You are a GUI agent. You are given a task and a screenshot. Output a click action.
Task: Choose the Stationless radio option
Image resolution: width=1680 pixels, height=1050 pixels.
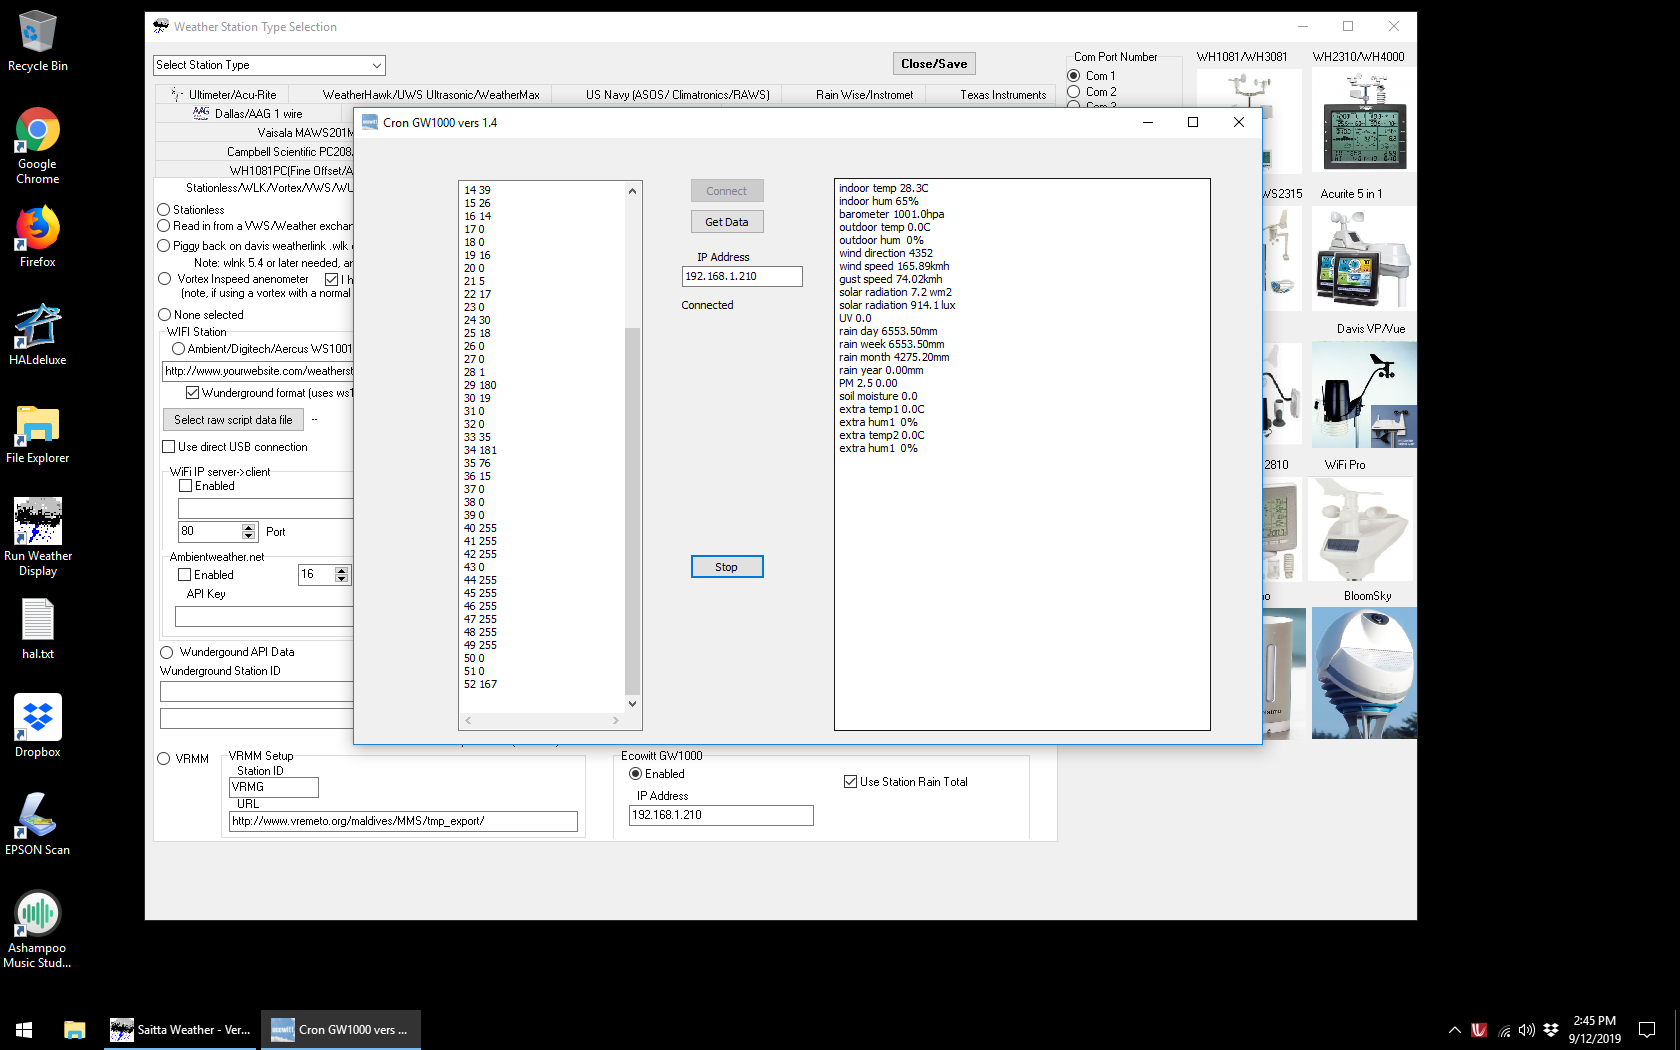click(x=163, y=210)
